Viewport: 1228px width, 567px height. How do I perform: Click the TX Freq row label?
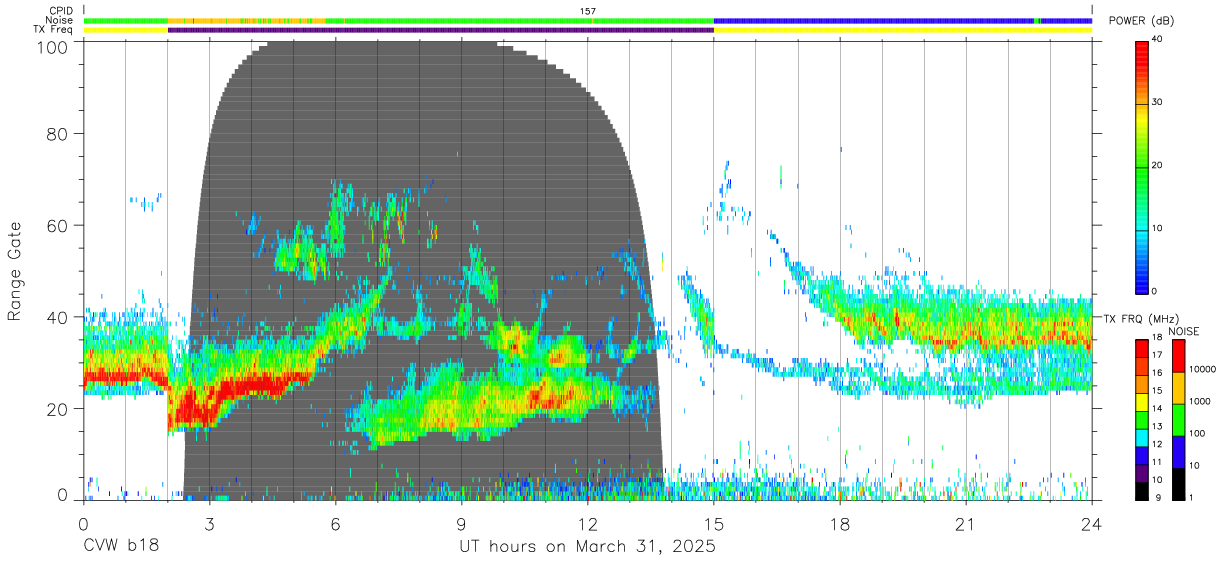pos(54,29)
